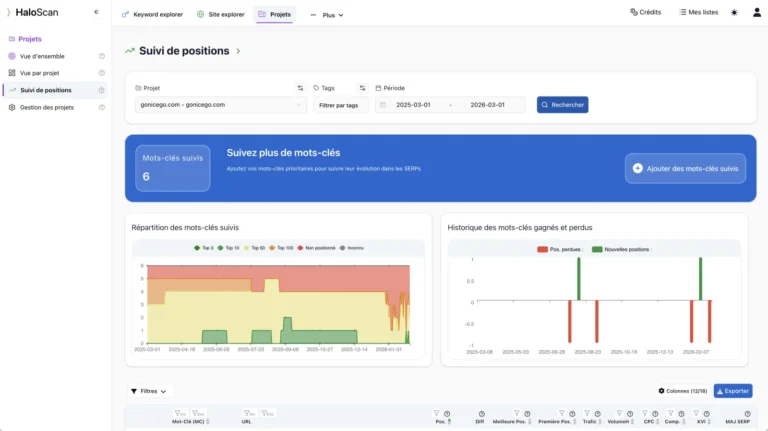Image resolution: width=768 pixels, height=431 pixels.
Task: Open Mes listes
Action: [699, 12]
